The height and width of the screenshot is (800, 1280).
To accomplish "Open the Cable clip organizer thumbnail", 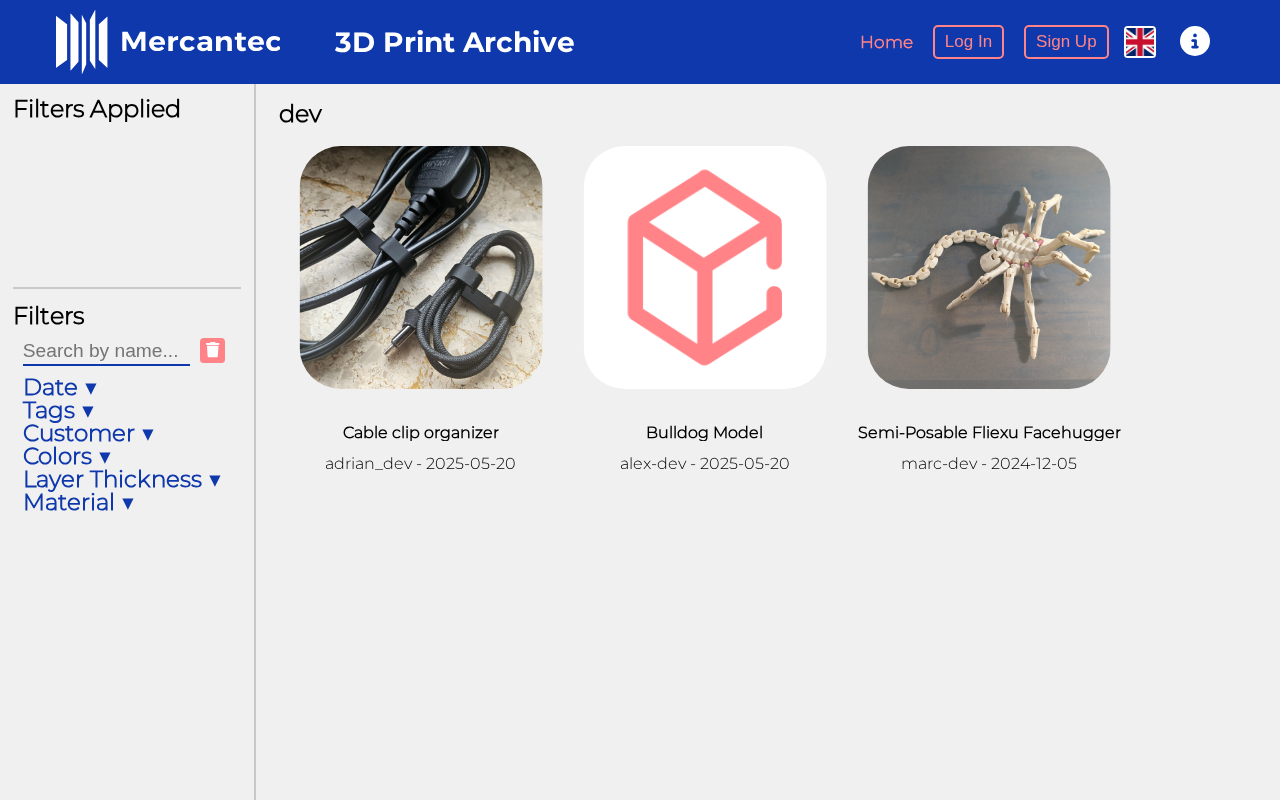I will point(421,267).
